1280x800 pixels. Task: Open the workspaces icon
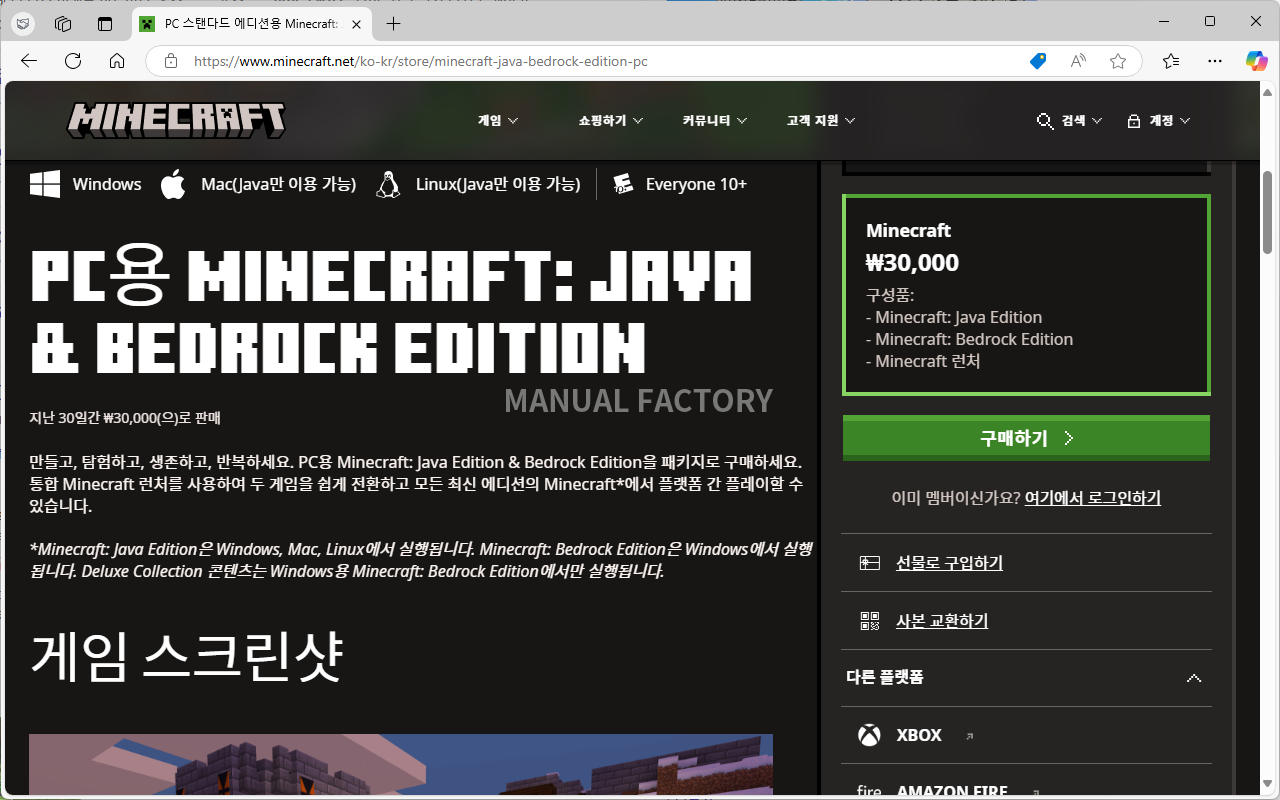[x=64, y=23]
